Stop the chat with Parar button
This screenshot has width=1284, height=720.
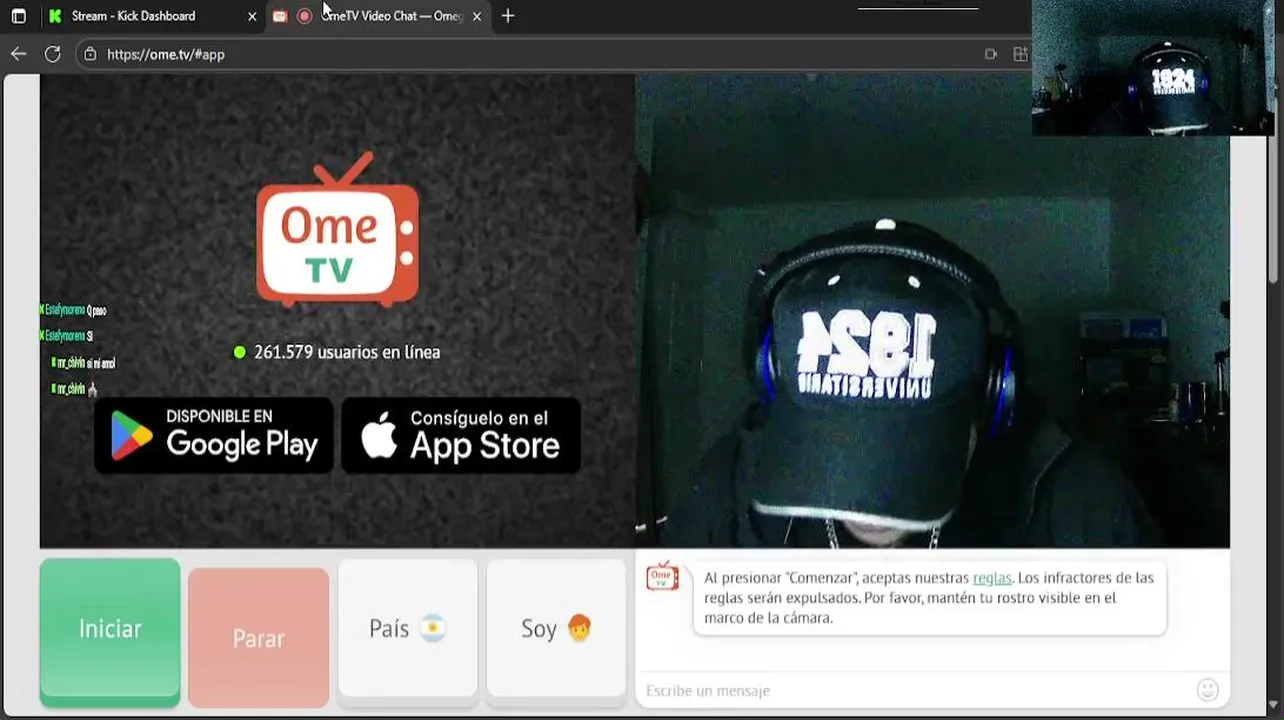pos(258,637)
